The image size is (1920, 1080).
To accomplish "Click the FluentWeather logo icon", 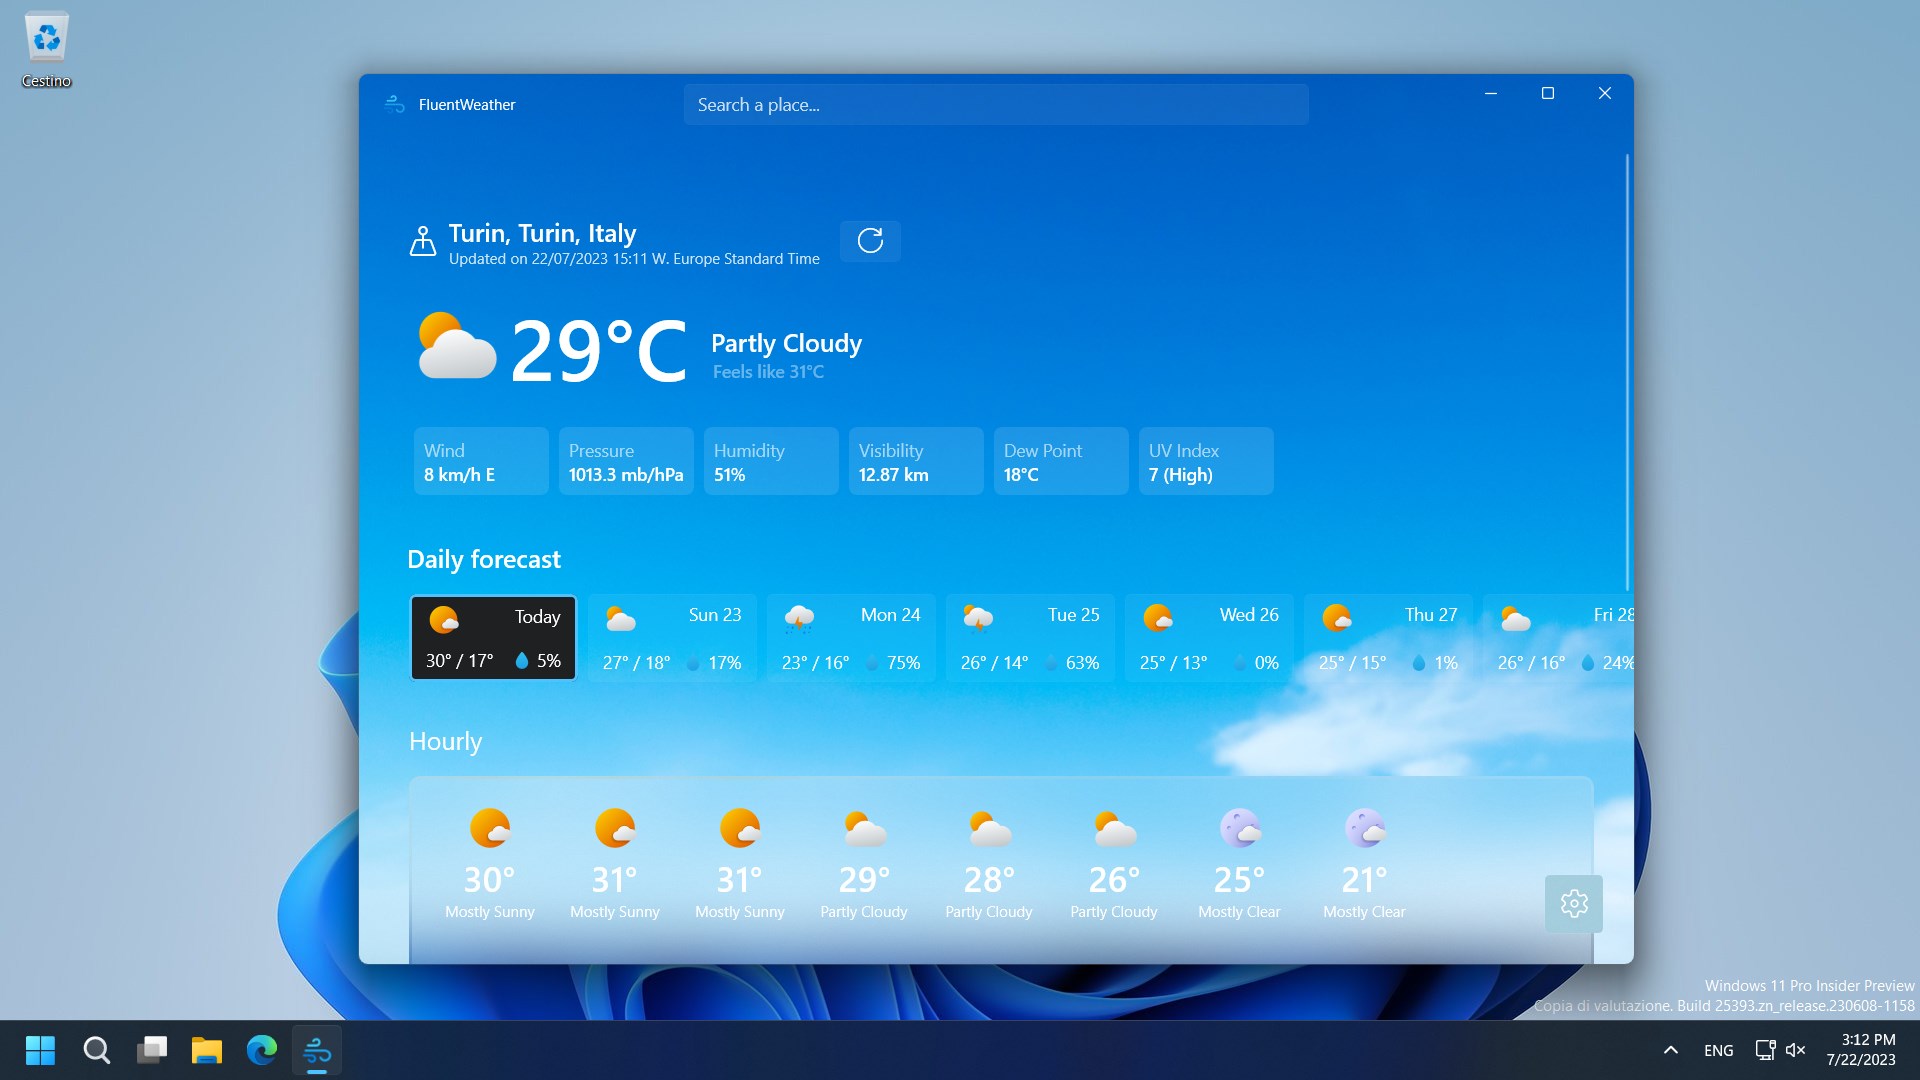I will pos(393,104).
